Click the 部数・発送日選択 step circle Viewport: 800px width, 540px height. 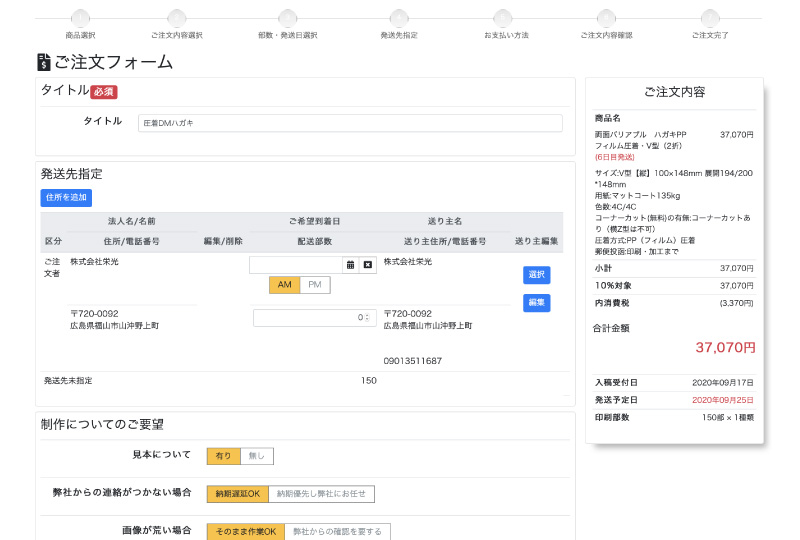287,18
